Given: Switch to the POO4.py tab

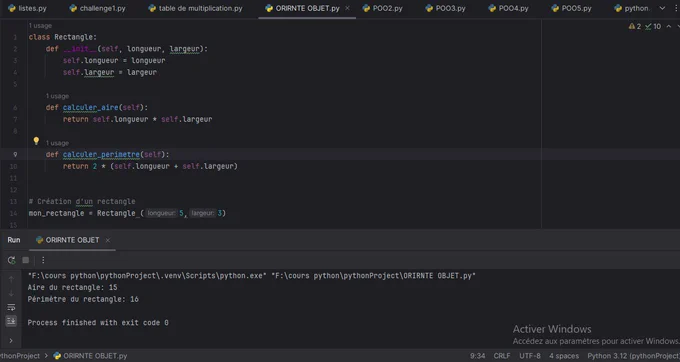Looking at the screenshot, I should [x=508, y=8].
